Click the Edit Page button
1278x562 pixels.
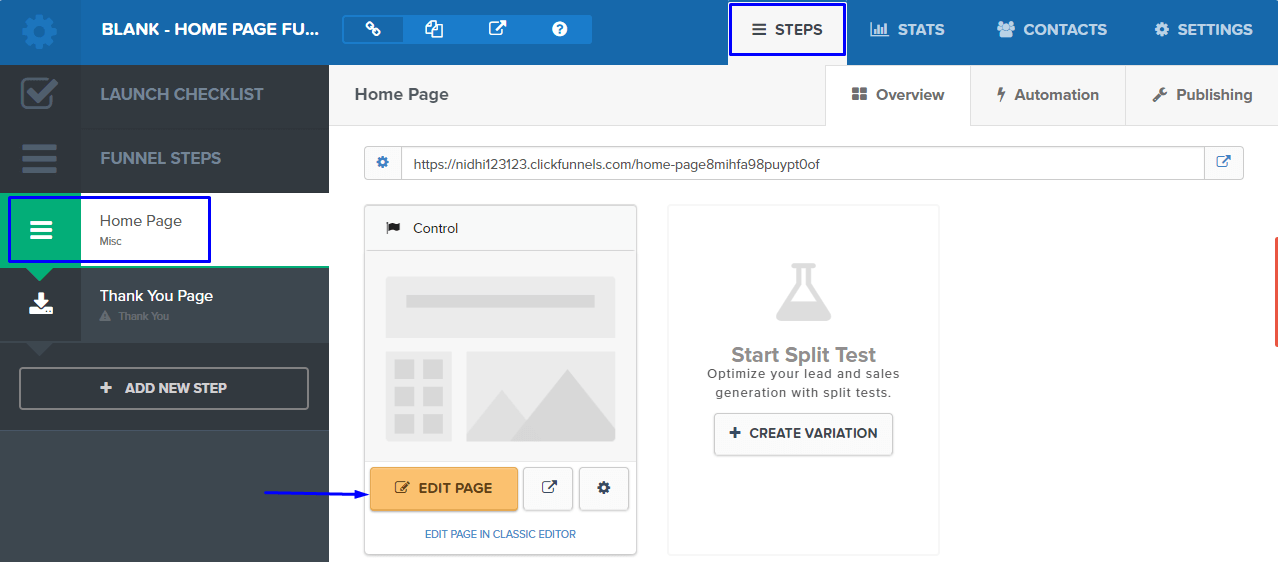click(x=444, y=488)
